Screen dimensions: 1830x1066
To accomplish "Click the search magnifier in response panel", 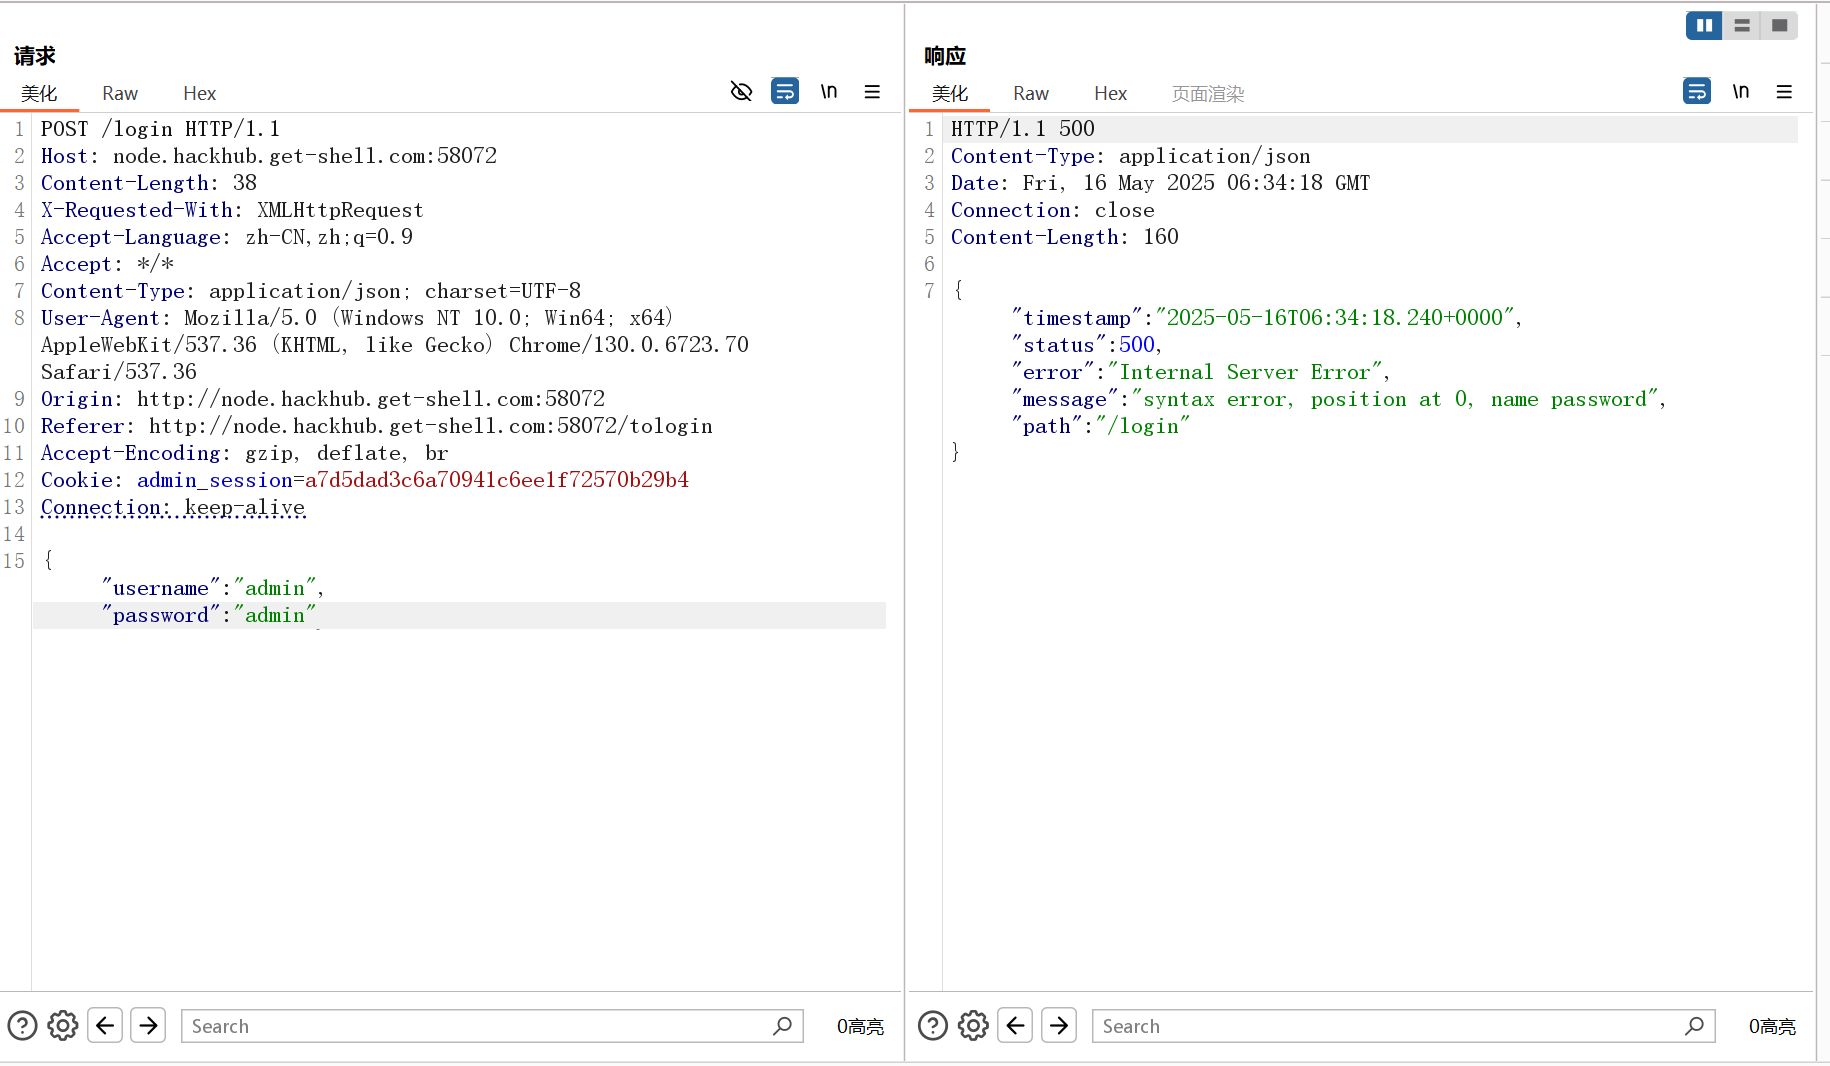I will click(1694, 1026).
